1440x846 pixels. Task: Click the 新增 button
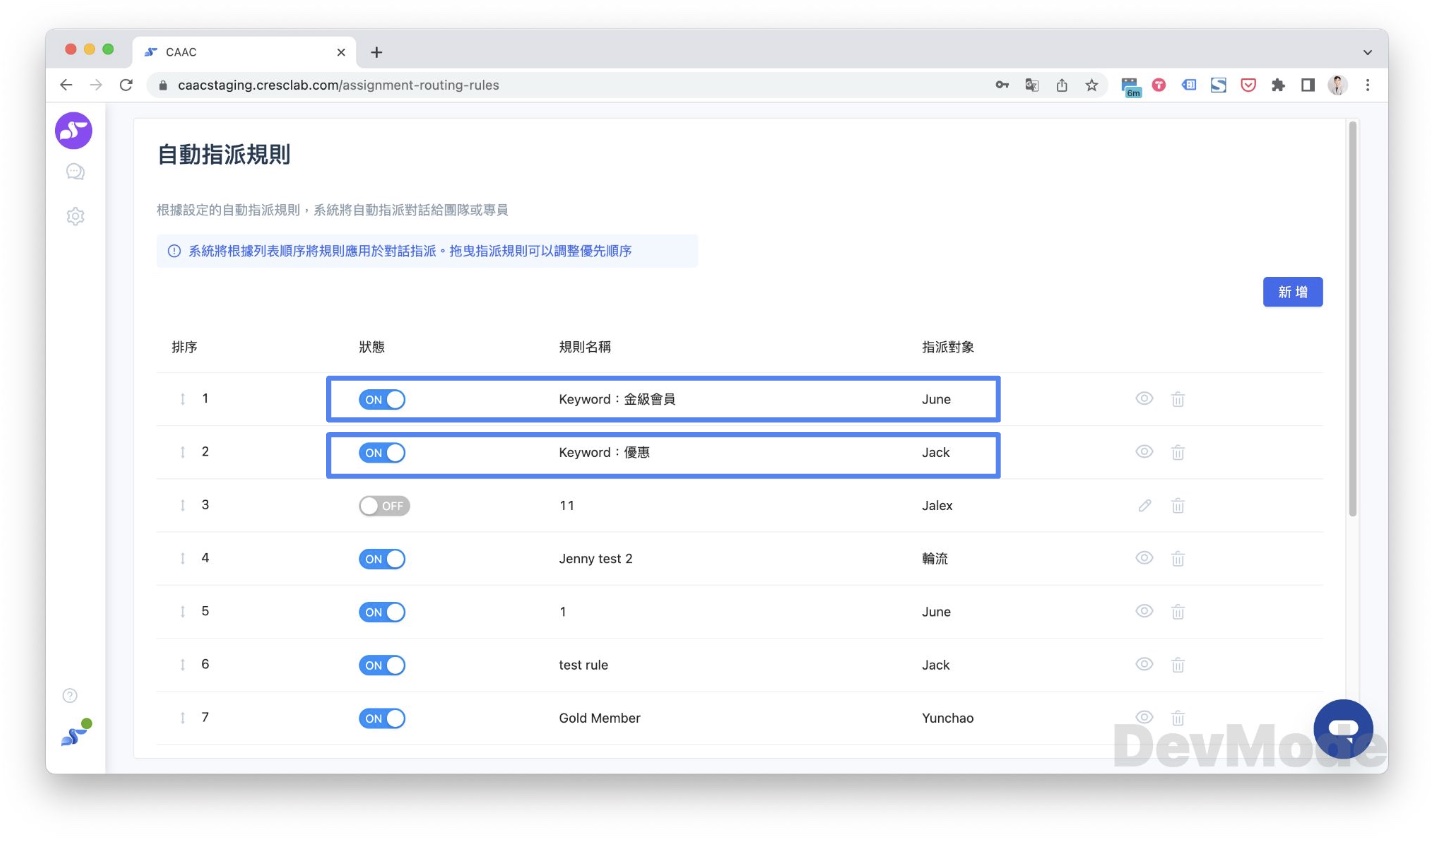1293,292
